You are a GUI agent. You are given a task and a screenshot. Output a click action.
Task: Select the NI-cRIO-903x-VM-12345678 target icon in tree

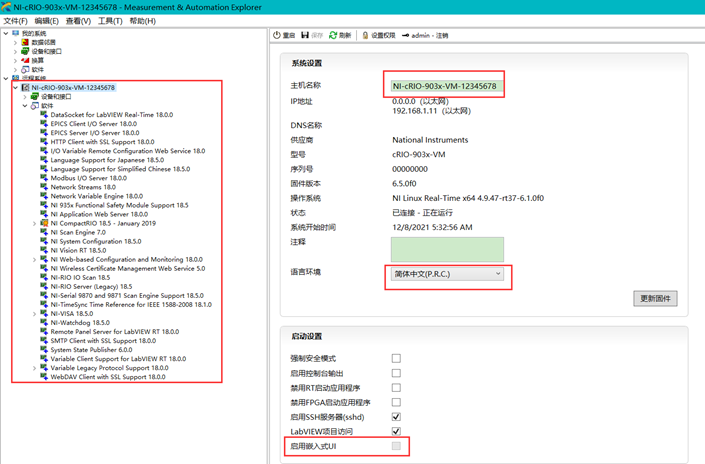(26, 88)
